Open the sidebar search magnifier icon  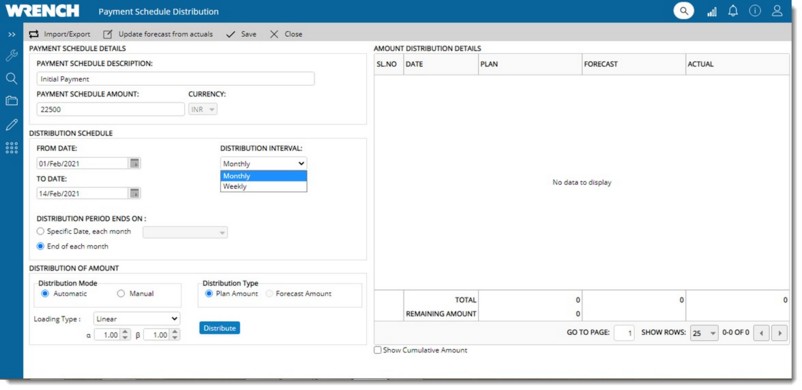[11, 78]
